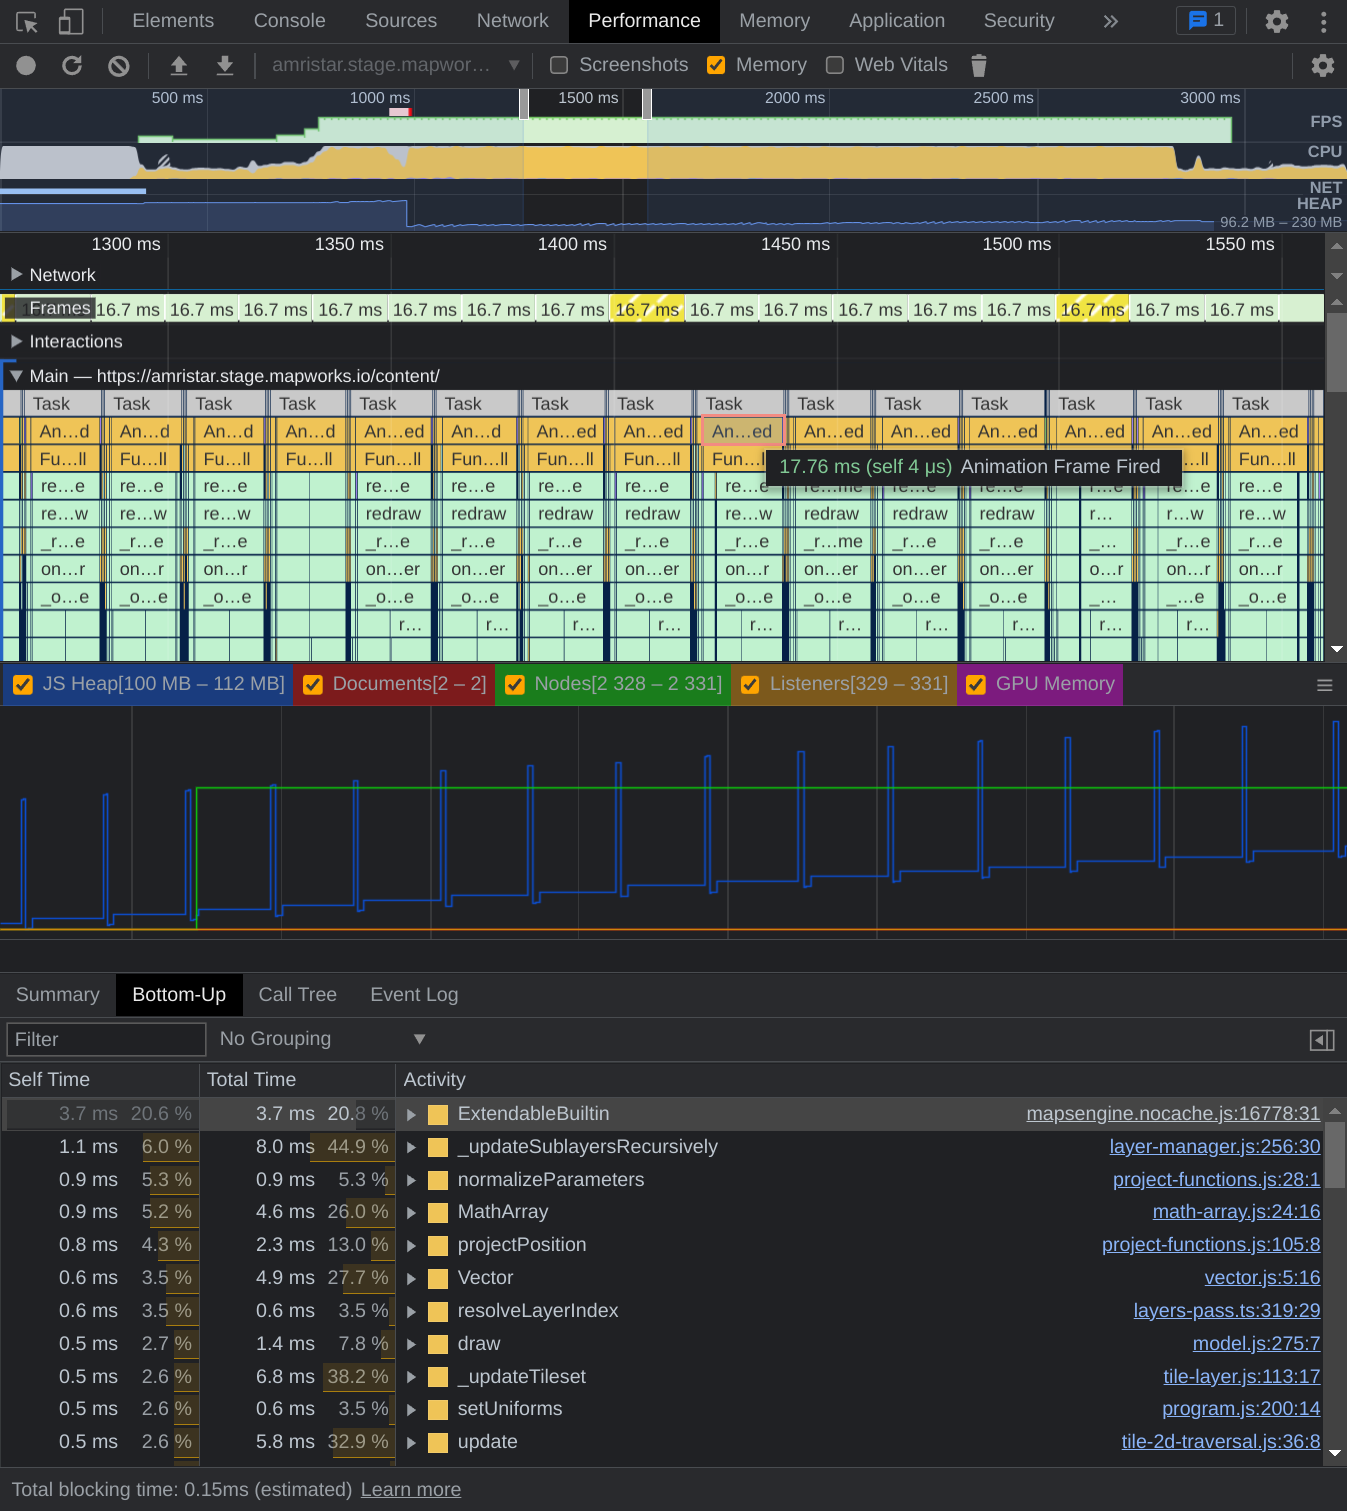Toggle the device toolbar icon

(70, 21)
